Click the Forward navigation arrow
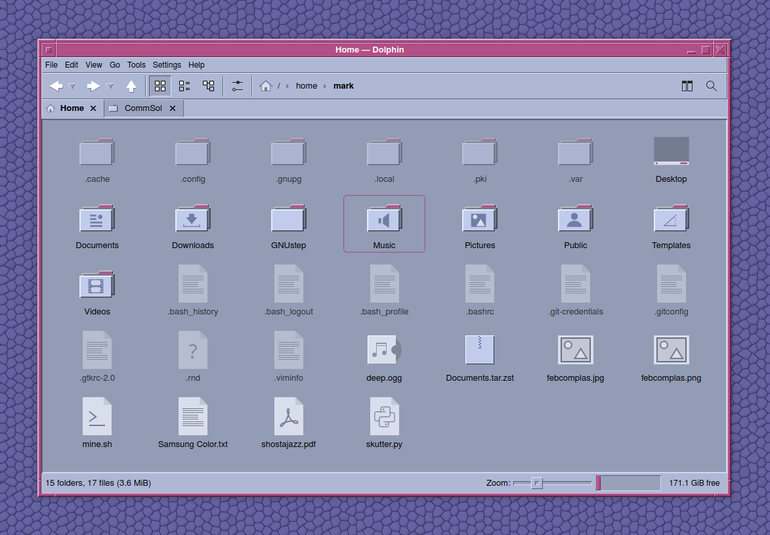The width and height of the screenshot is (770, 535). point(93,86)
